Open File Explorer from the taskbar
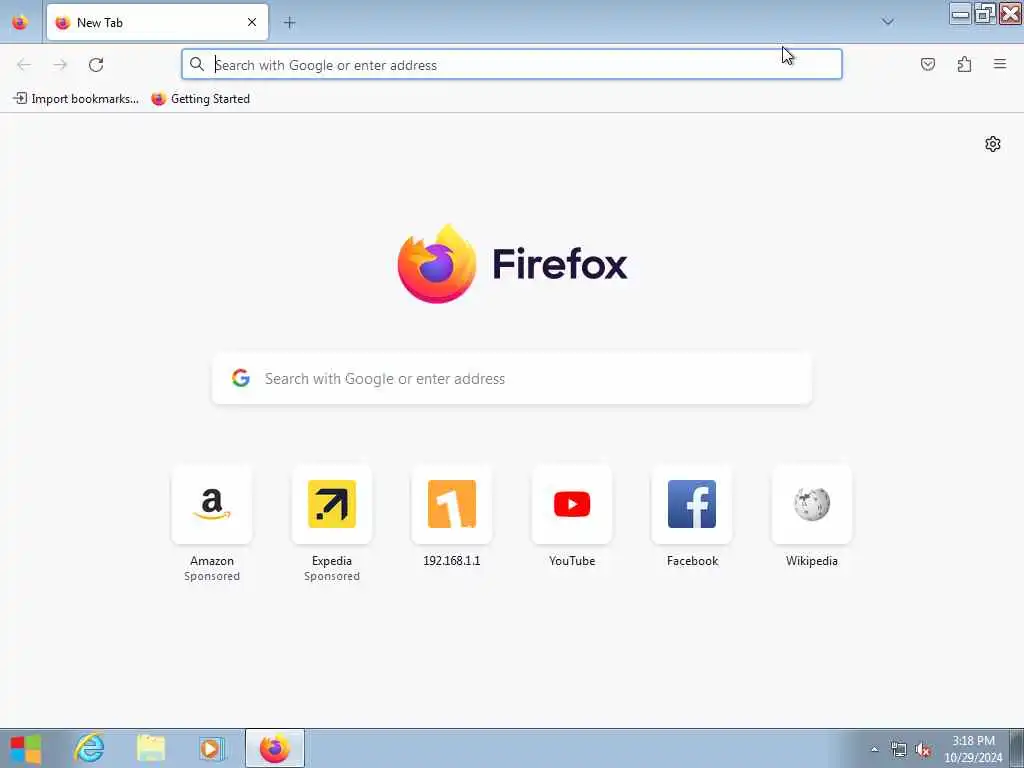The image size is (1024, 768). tap(151, 748)
